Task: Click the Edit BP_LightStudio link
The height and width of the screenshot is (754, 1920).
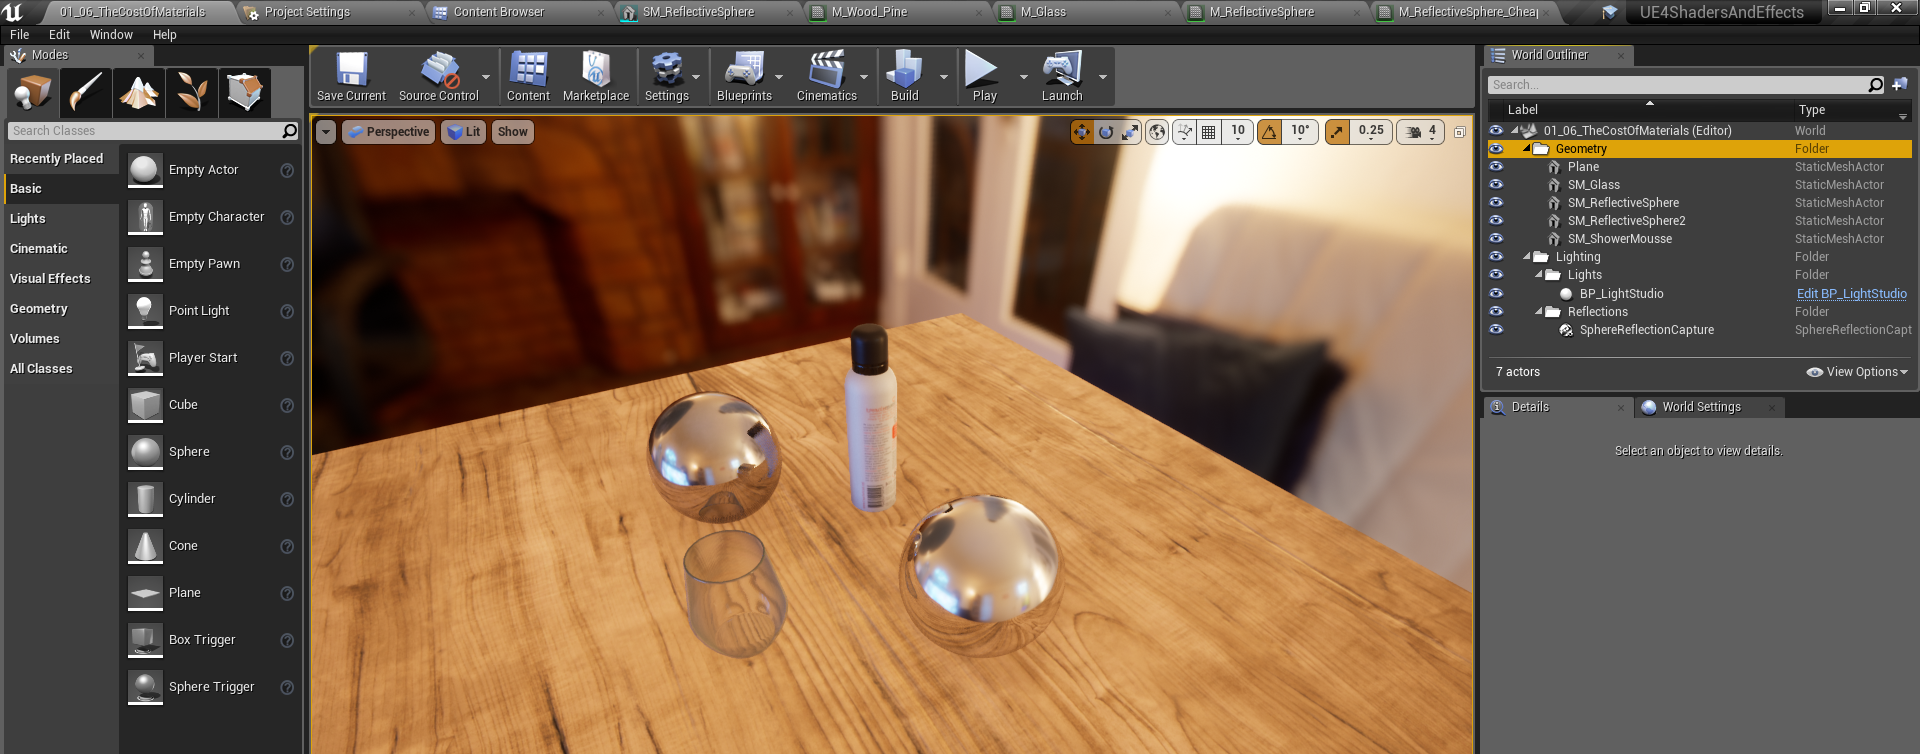Action: pos(1852,294)
